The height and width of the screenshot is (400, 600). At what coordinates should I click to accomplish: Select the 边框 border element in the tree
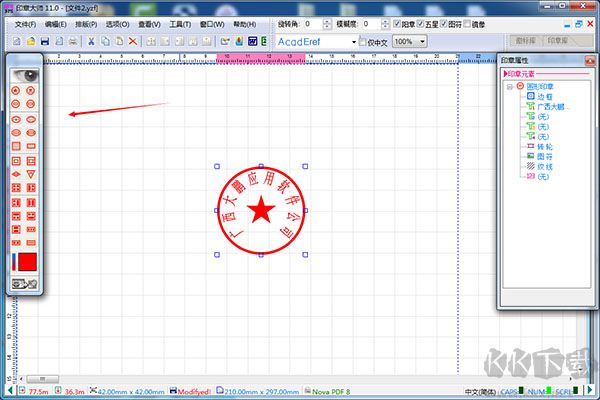[x=543, y=96]
